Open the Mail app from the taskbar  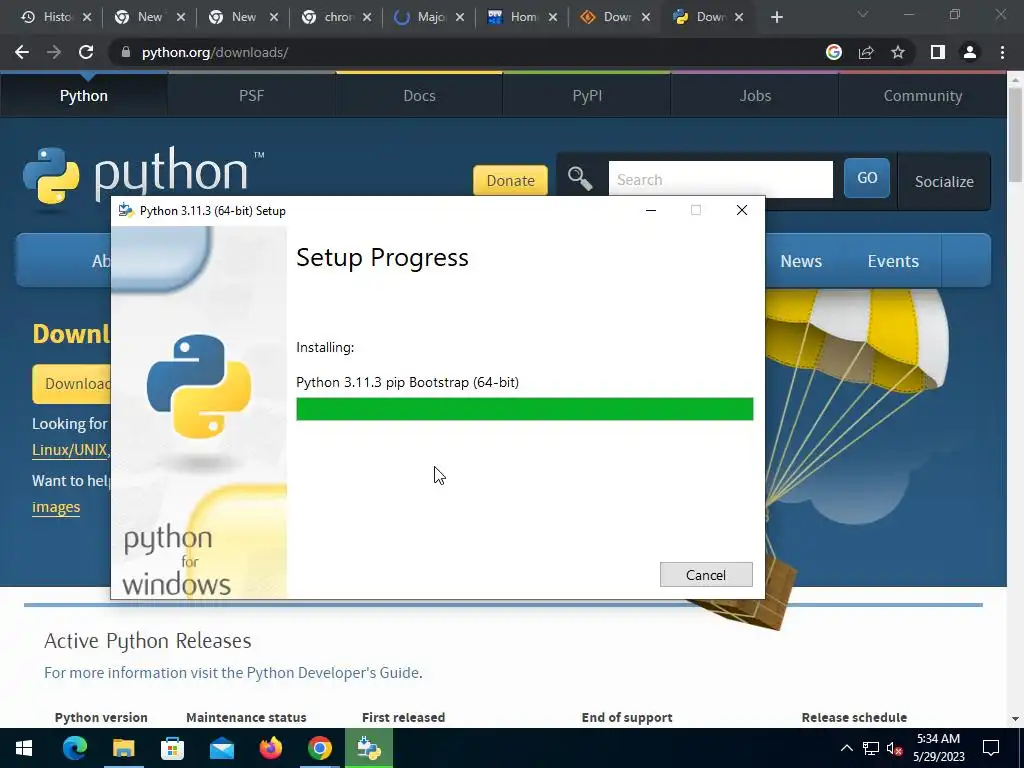tap(221, 748)
